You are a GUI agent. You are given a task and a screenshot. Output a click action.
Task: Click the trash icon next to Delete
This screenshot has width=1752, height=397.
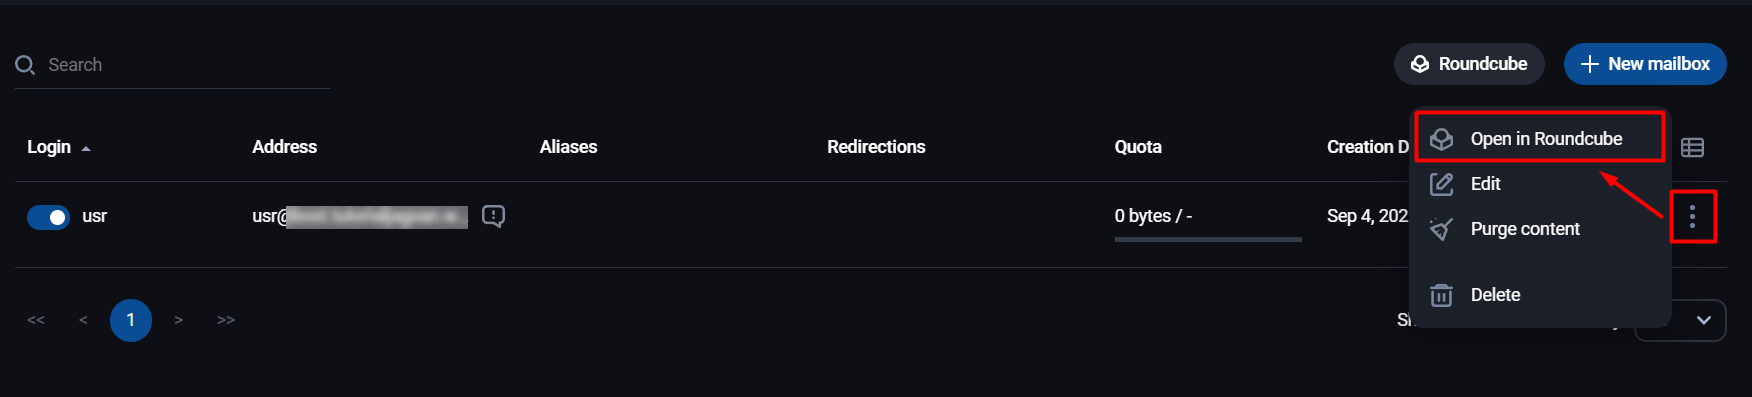point(1441,295)
